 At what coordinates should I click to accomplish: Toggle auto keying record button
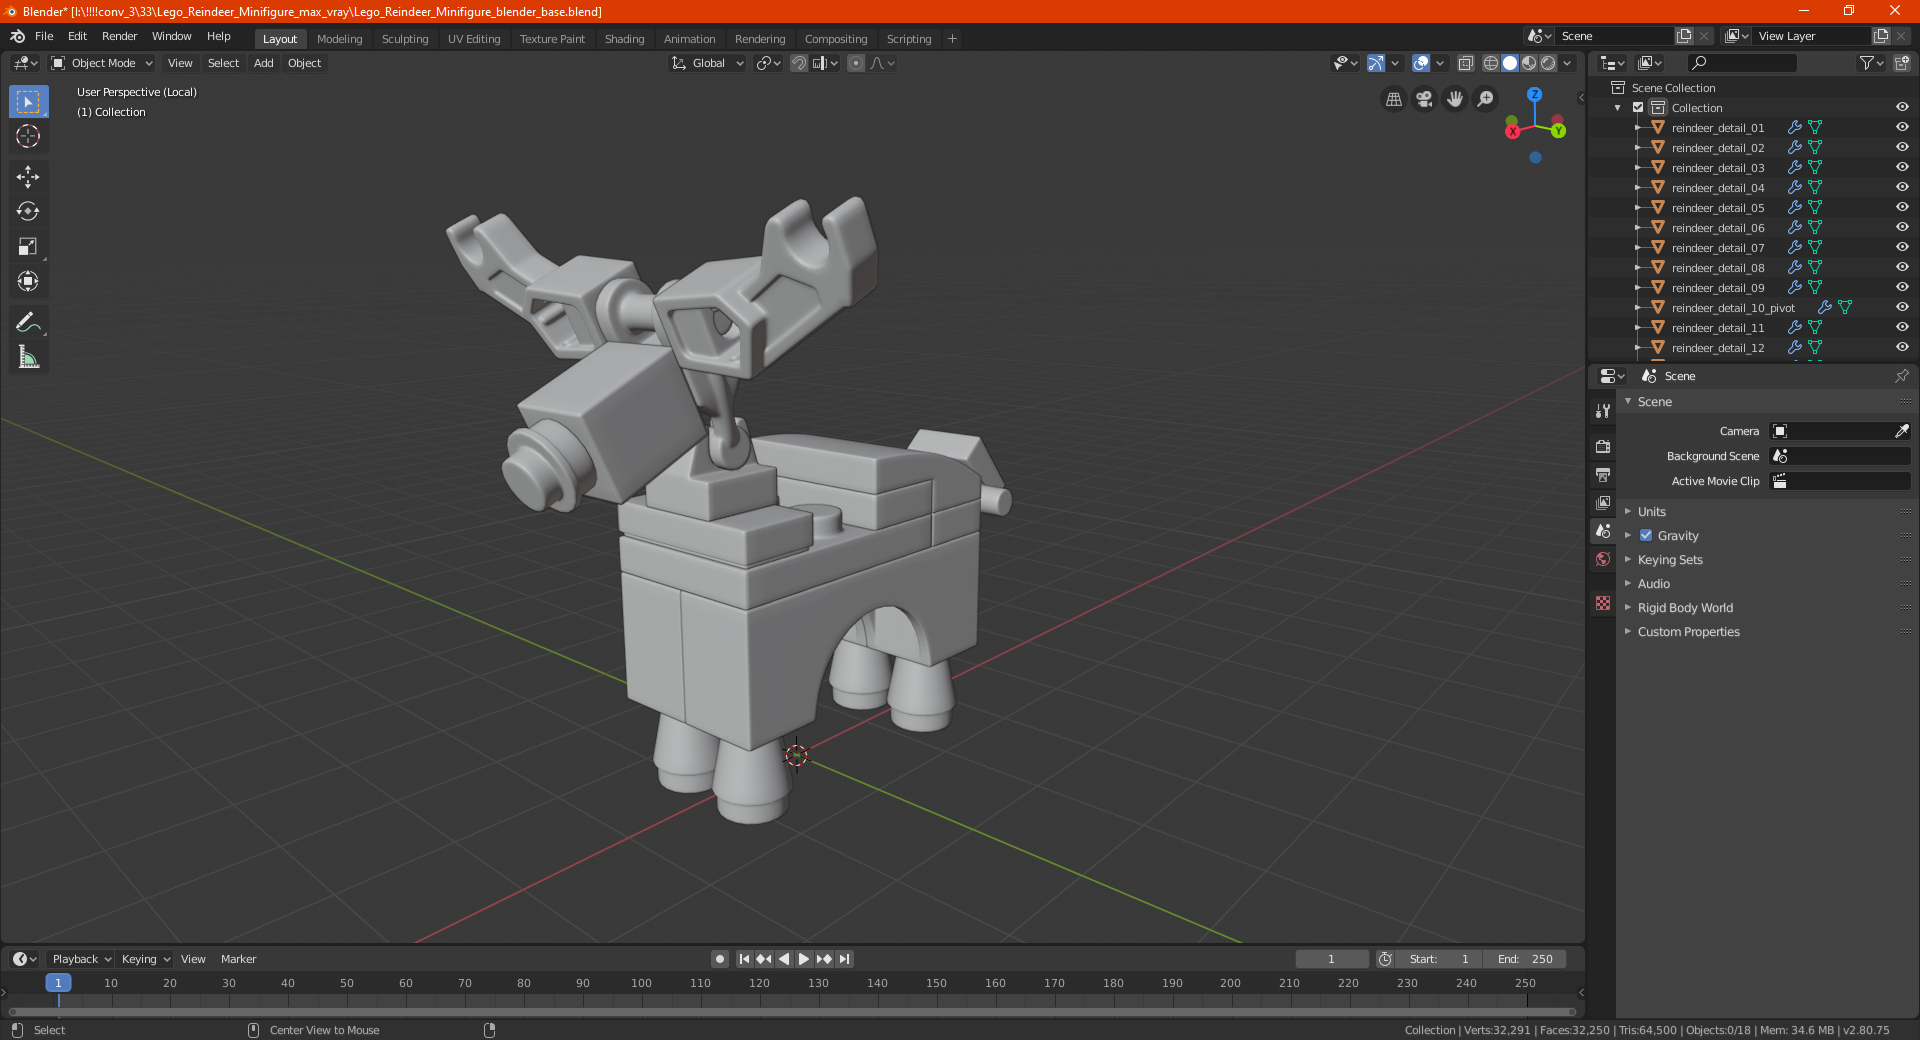coord(720,959)
